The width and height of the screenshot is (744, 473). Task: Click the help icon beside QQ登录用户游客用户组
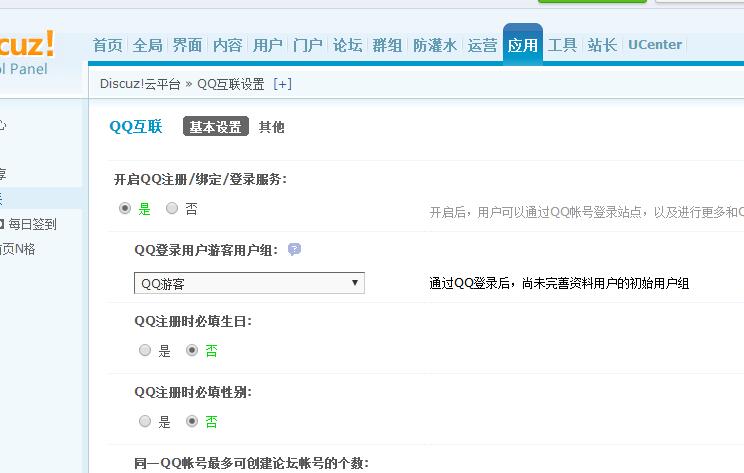click(294, 250)
